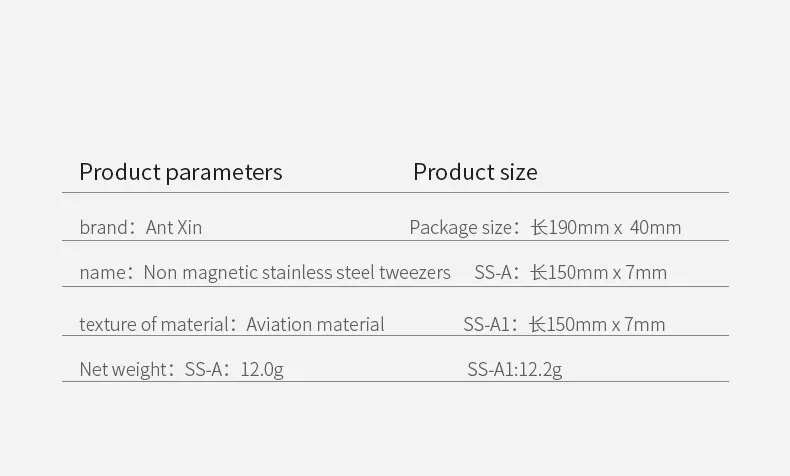Click the Package size label
This screenshot has height=476, width=790.
[x=460, y=228]
